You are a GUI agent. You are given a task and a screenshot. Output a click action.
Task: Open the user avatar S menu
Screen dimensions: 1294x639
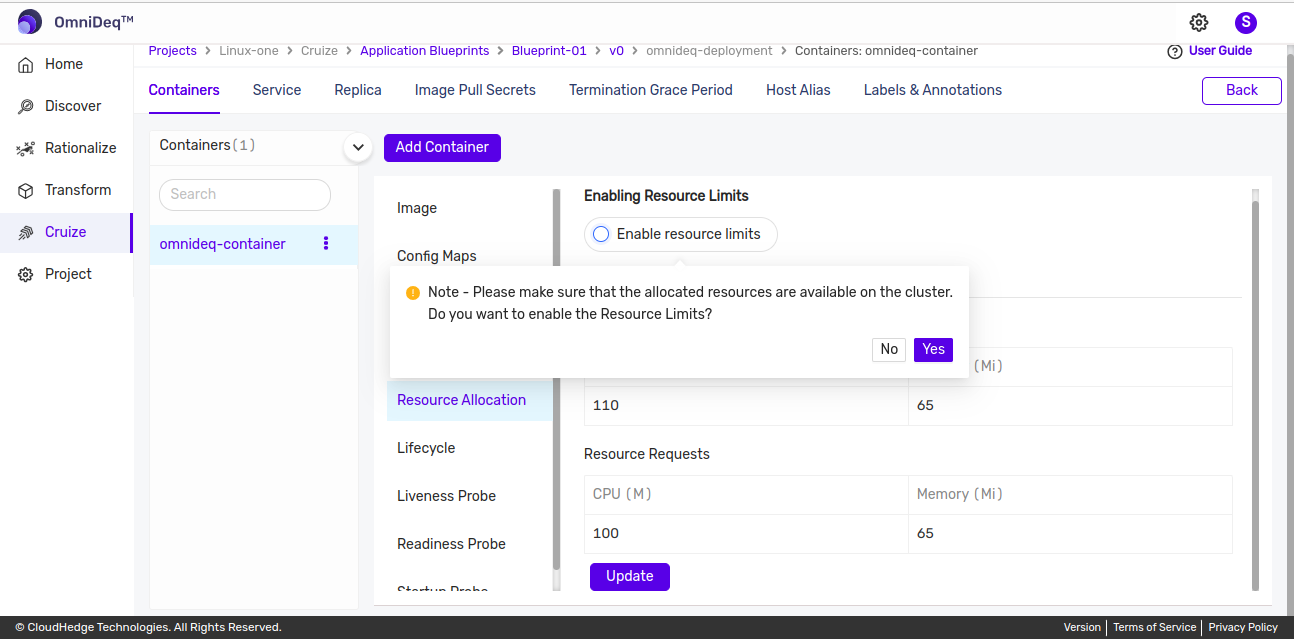click(1245, 22)
